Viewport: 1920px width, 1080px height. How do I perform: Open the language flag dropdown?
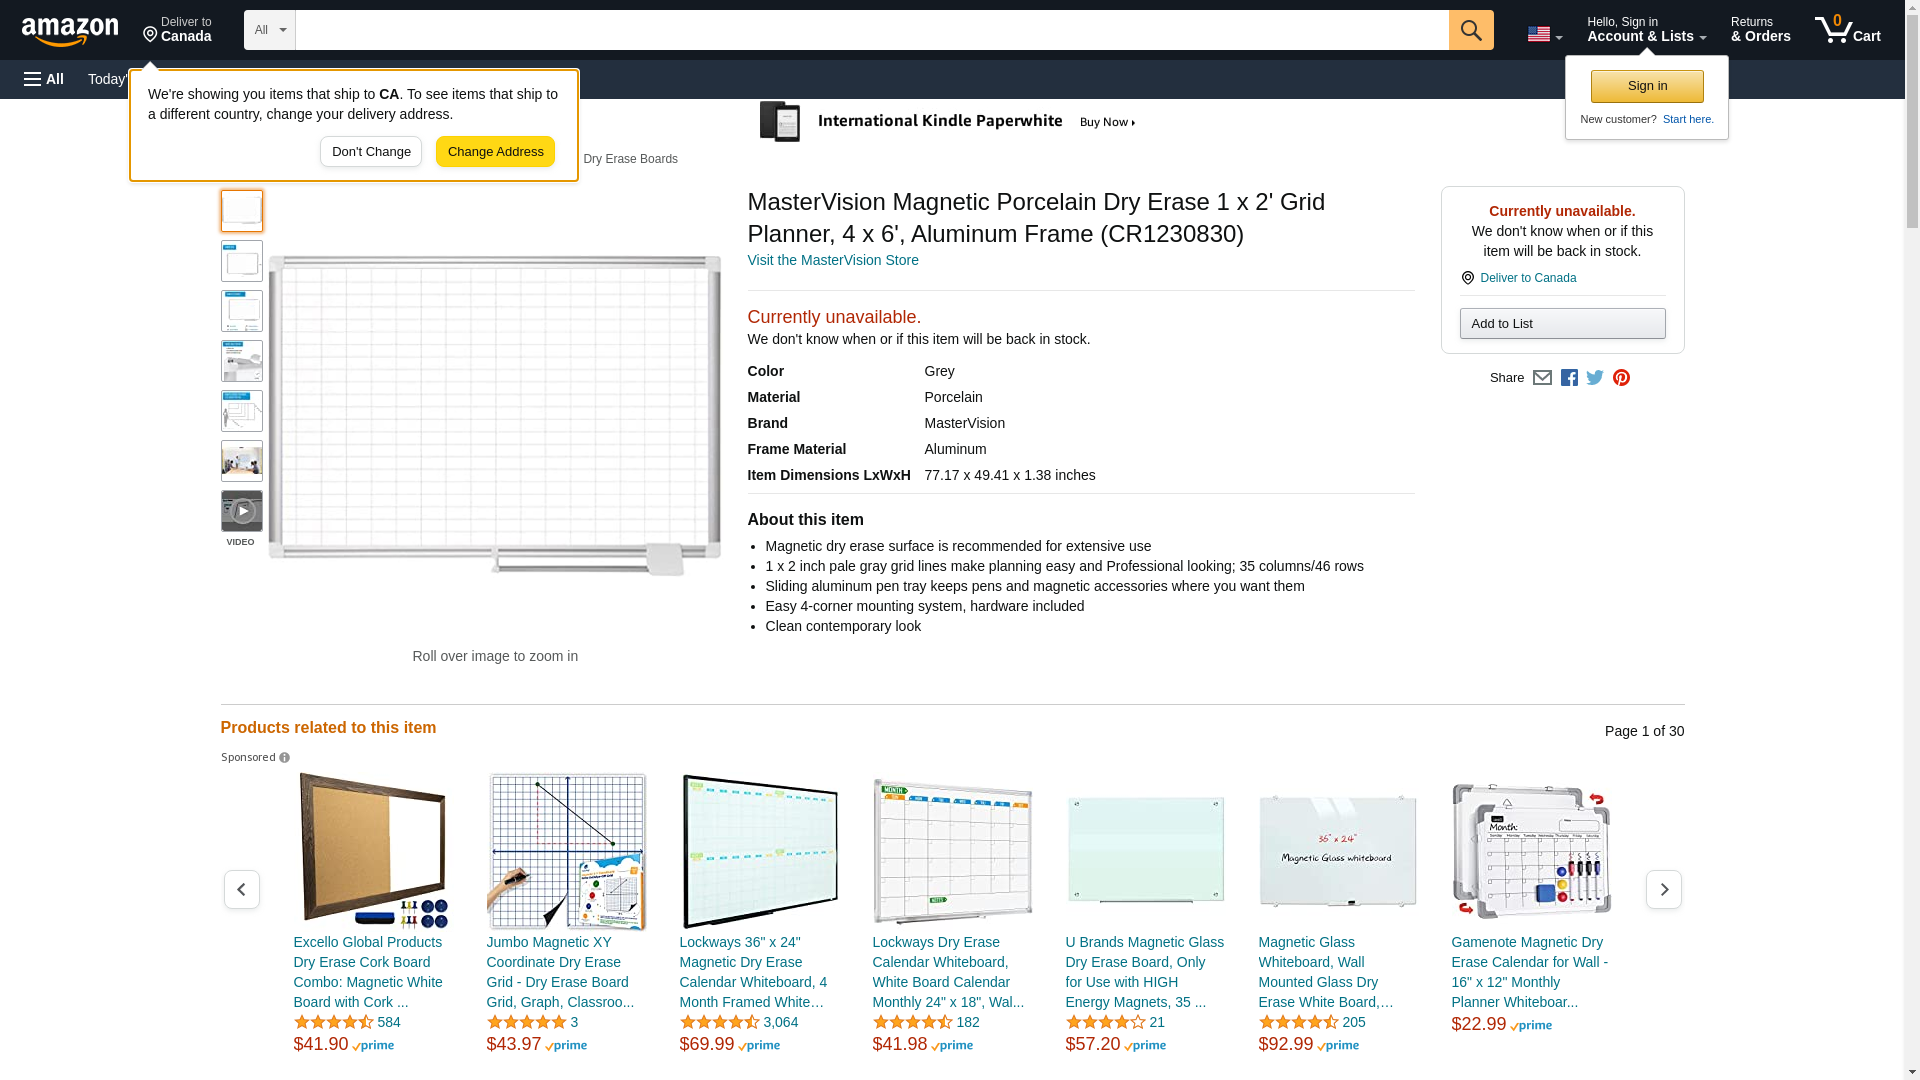click(1544, 34)
